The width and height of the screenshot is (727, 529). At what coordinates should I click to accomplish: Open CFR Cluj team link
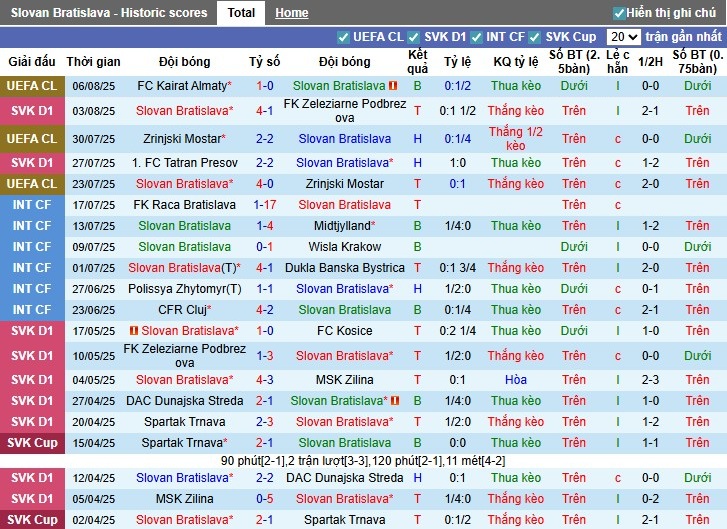182,310
